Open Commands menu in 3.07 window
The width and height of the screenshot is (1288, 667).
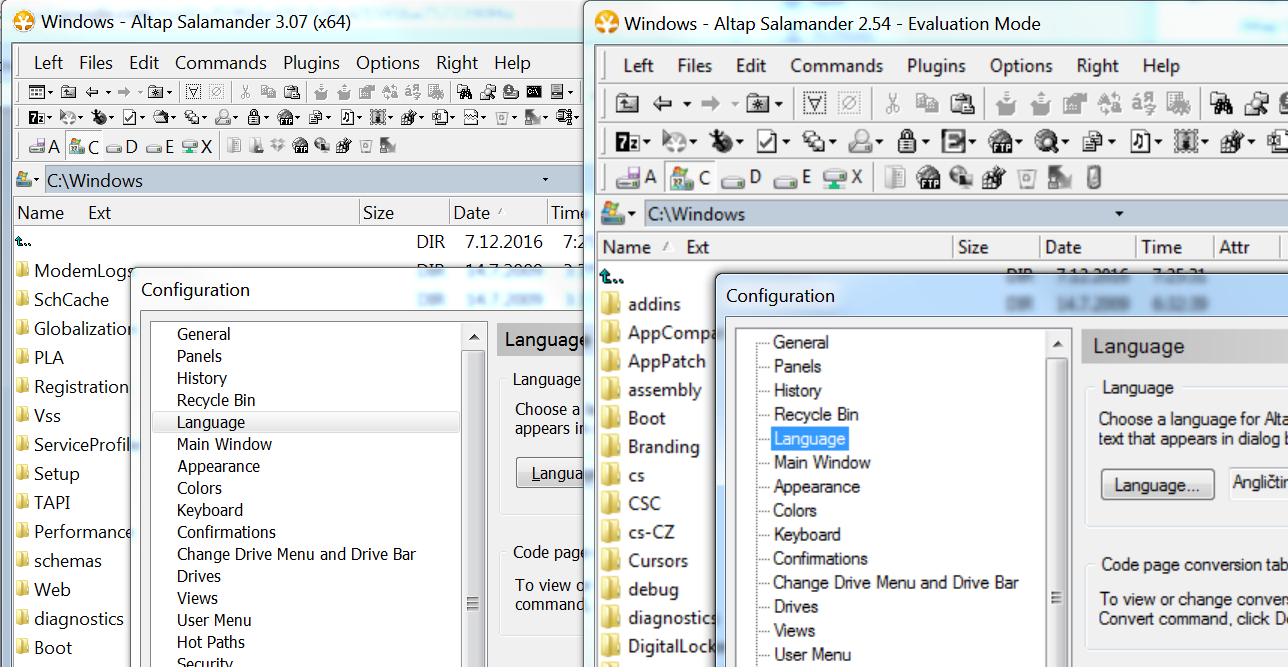(x=221, y=63)
